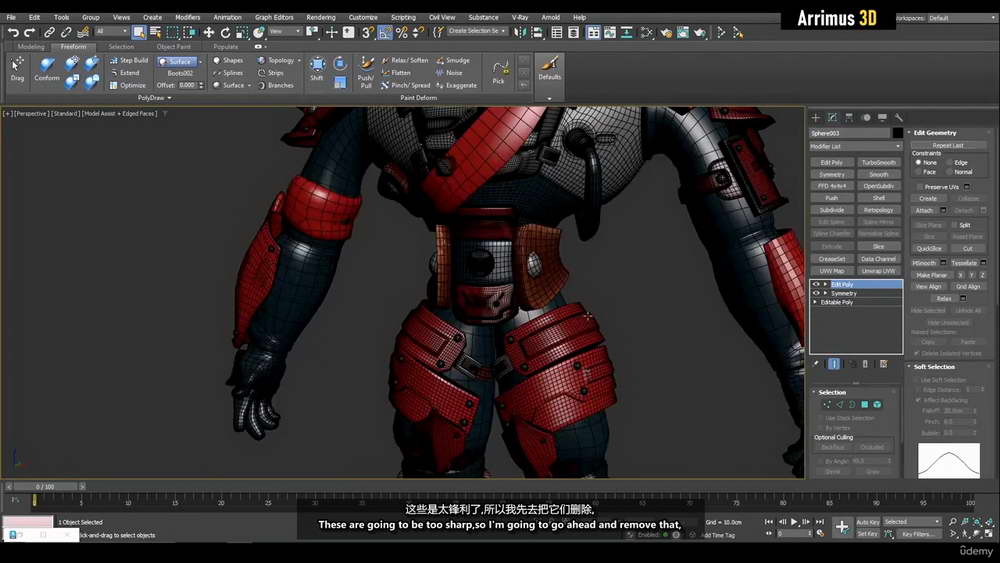Open the Create command panel tab
The image size is (1000, 563).
click(815, 117)
